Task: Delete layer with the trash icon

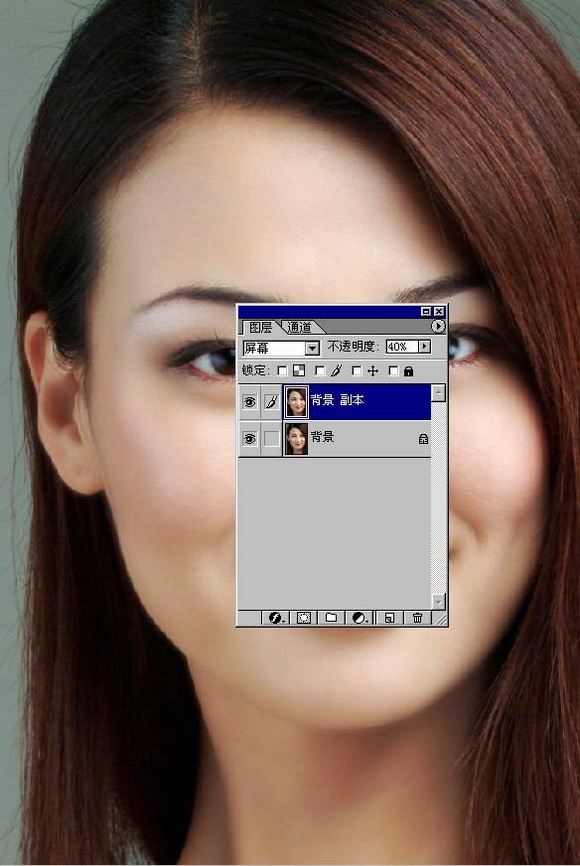Action: coord(418,618)
